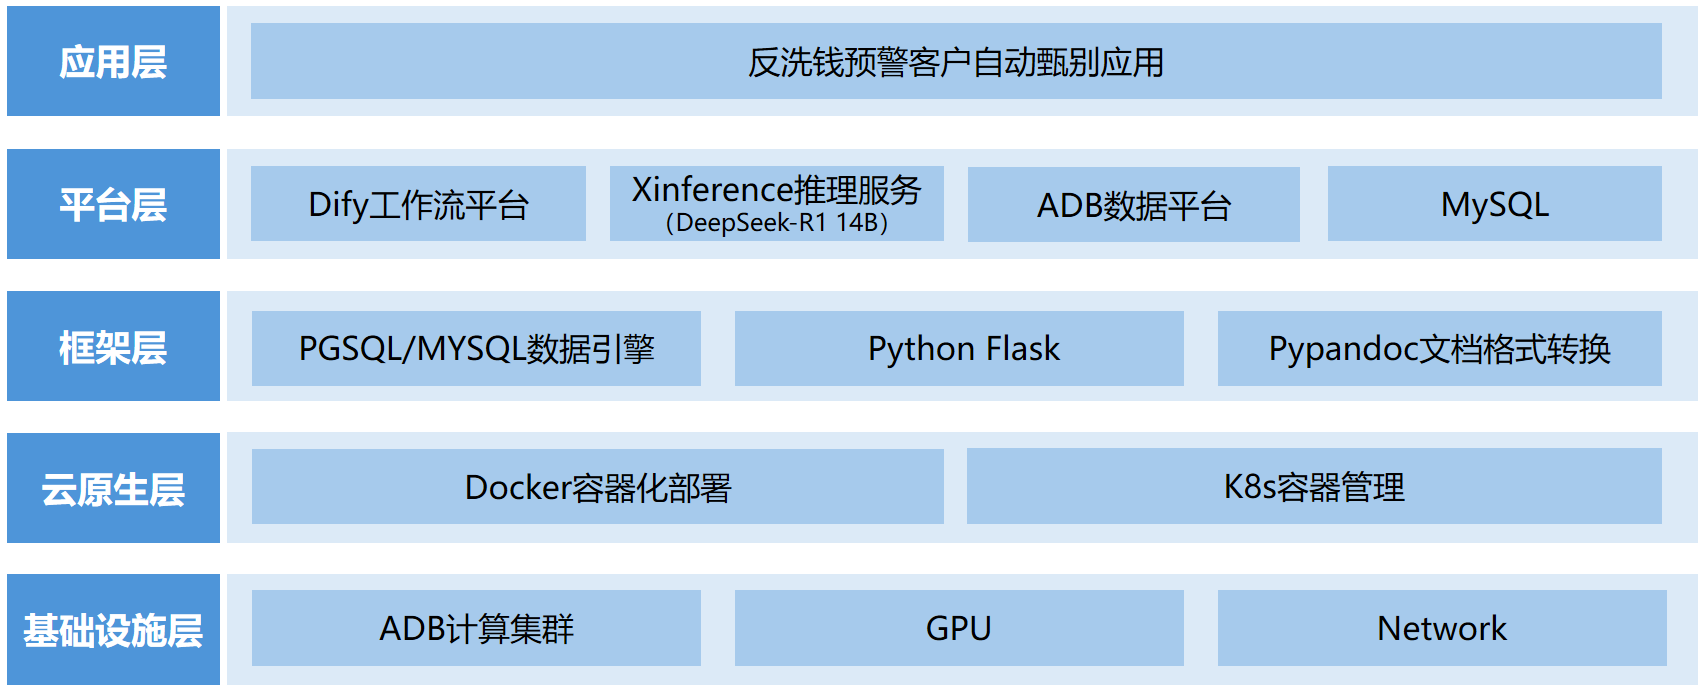Click the MySQL box
This screenshot has width=1707, height=691.
tap(1495, 204)
